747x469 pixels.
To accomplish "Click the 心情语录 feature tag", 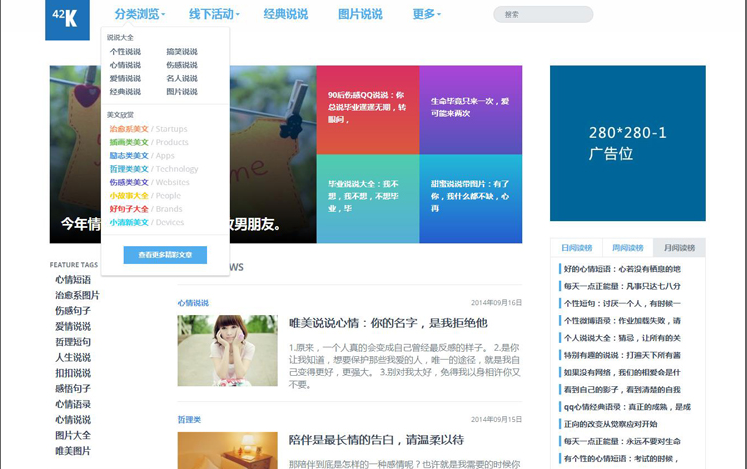I will 73,404.
